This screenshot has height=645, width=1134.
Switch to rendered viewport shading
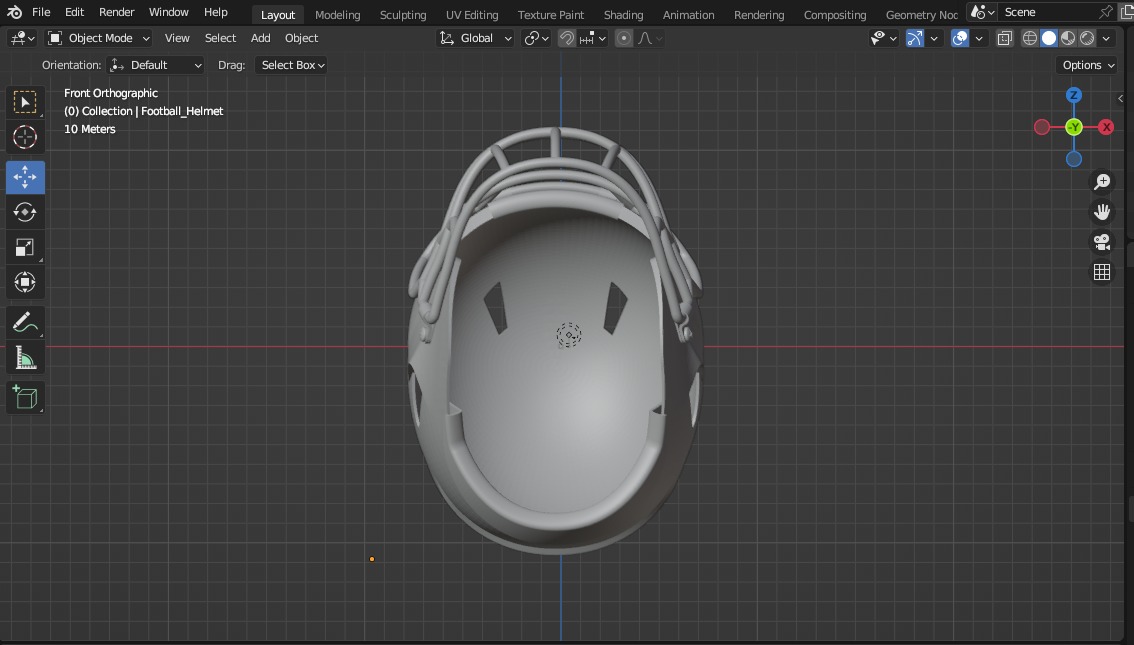pos(1087,38)
